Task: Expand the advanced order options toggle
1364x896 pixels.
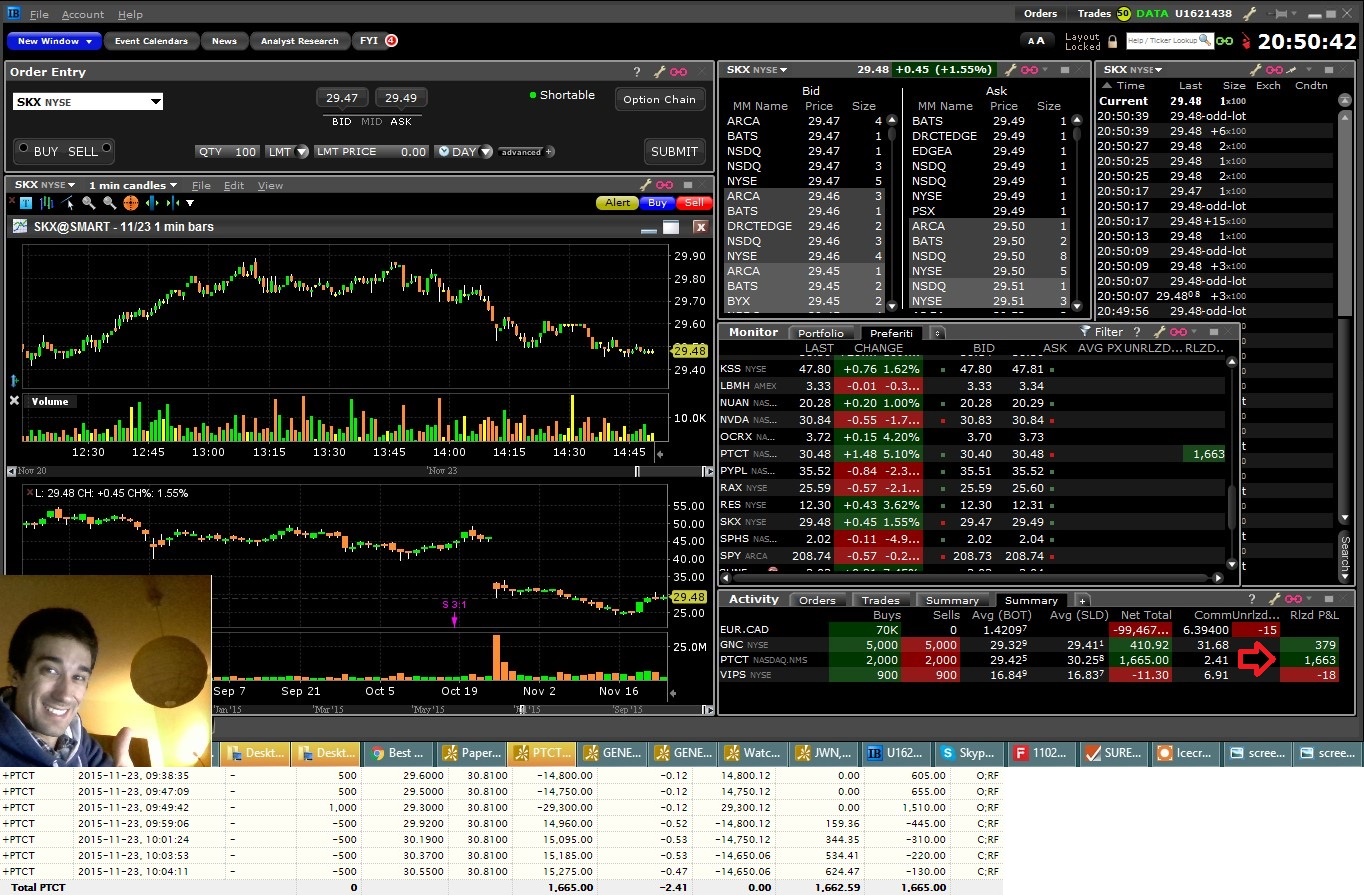Action: tap(526, 152)
